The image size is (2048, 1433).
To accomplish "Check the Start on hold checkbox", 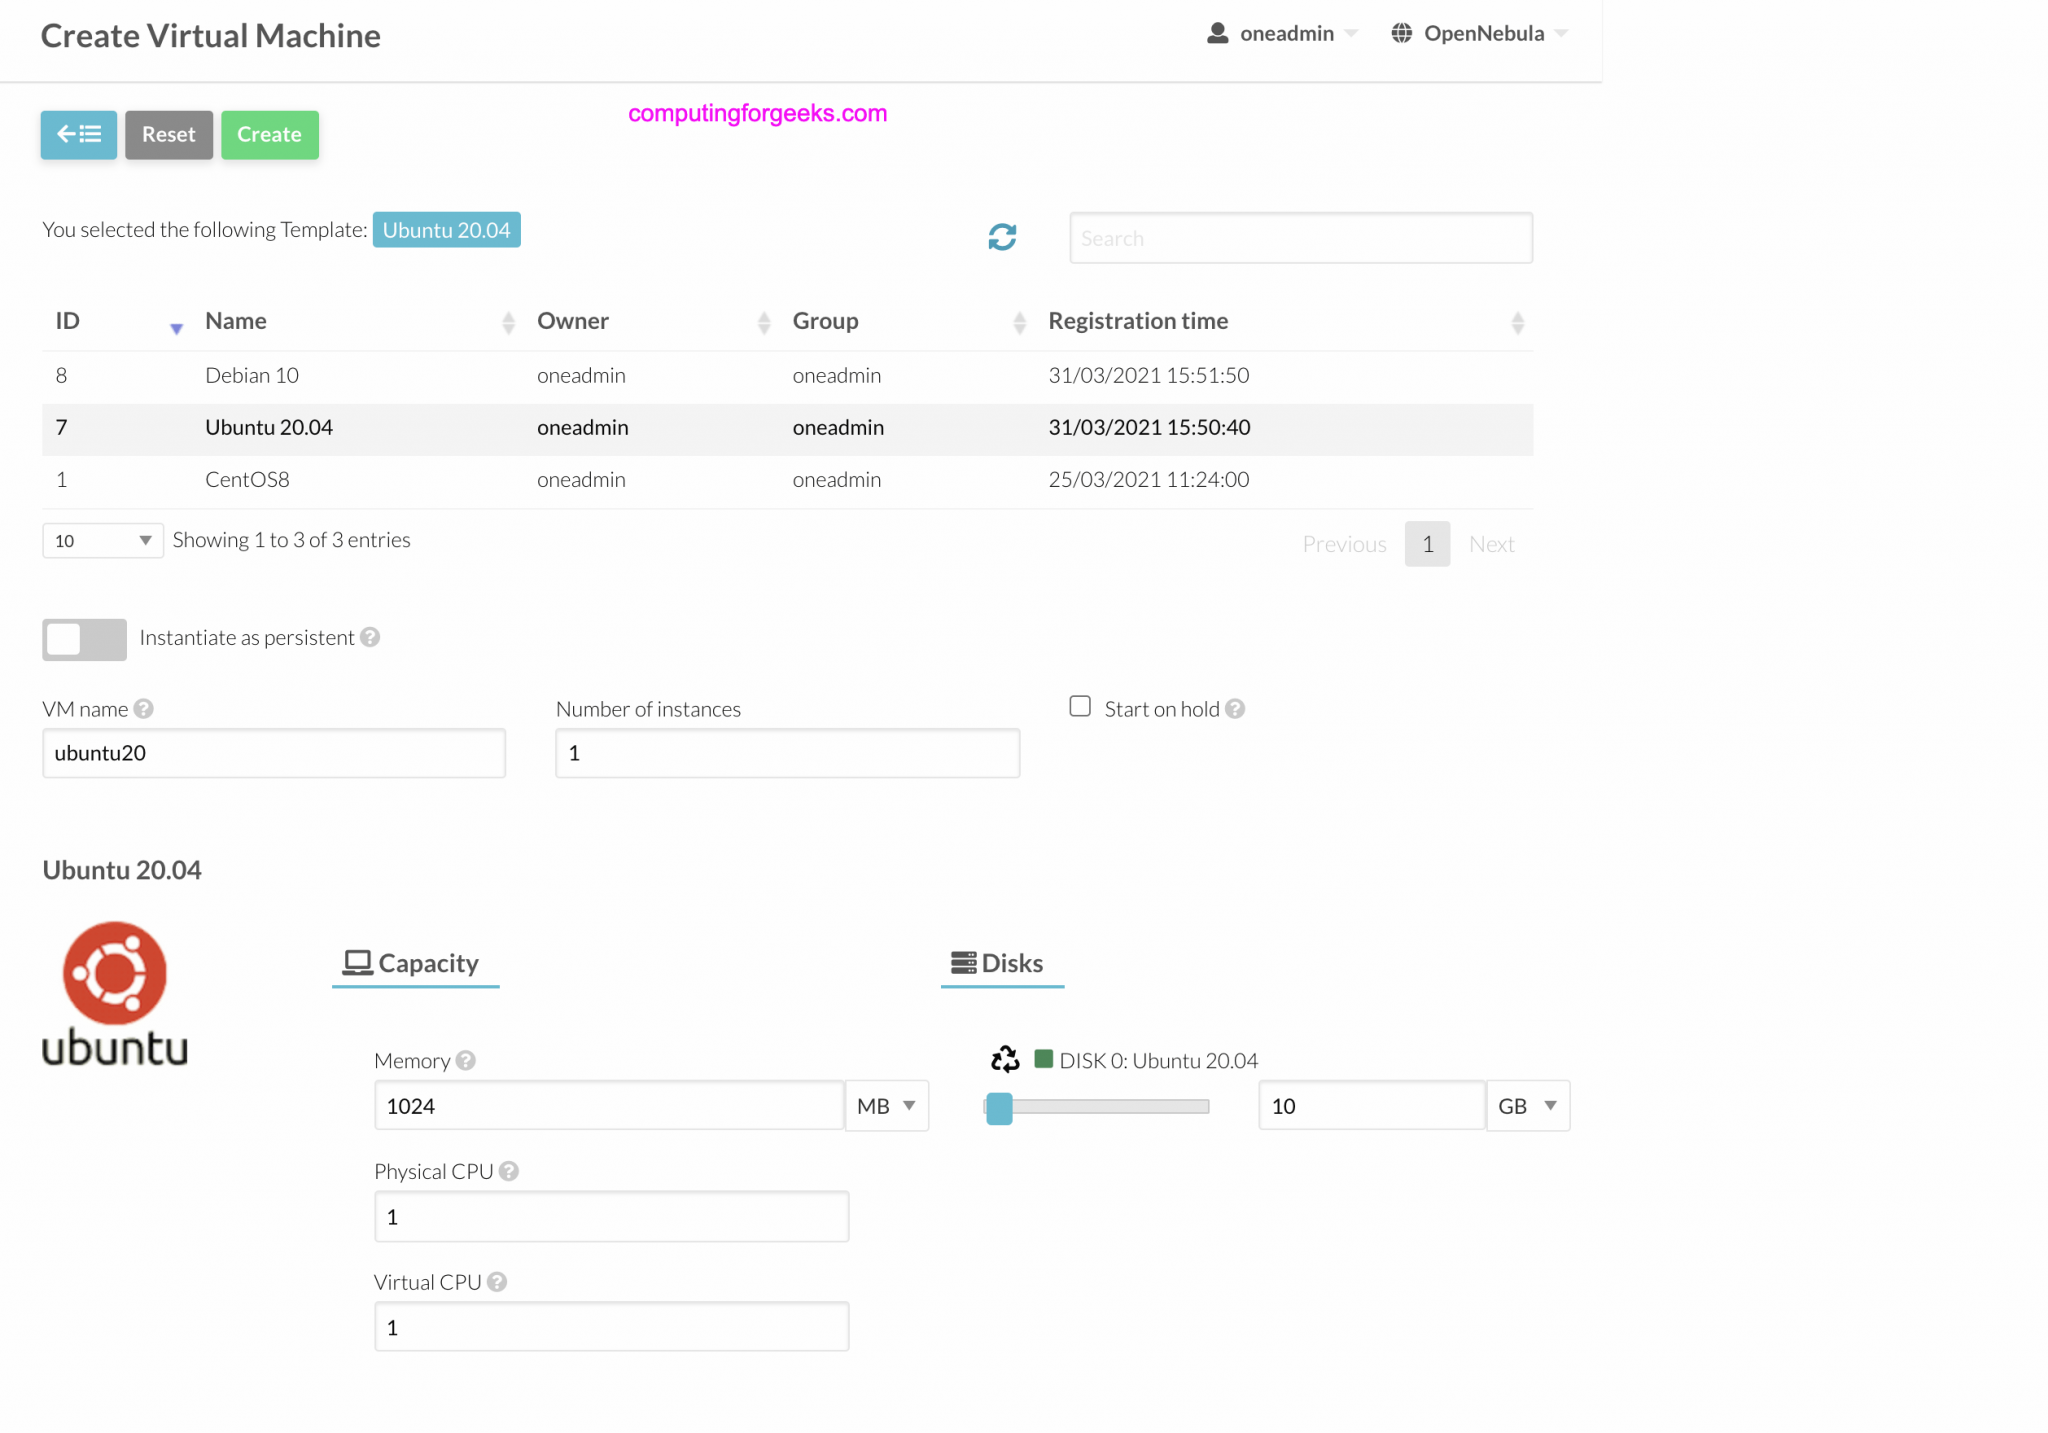I will tap(1080, 707).
